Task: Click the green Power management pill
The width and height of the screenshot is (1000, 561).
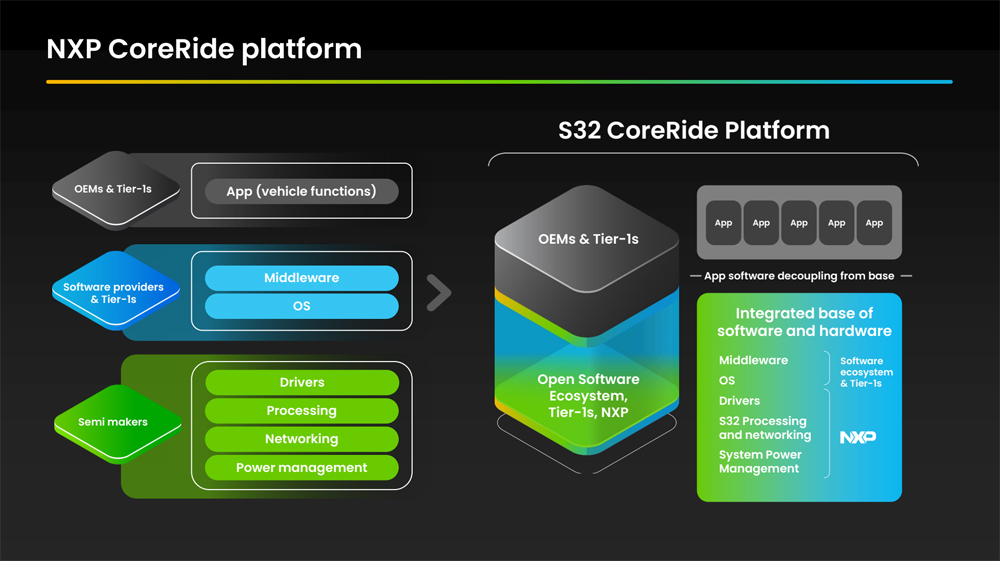Action: (302, 468)
